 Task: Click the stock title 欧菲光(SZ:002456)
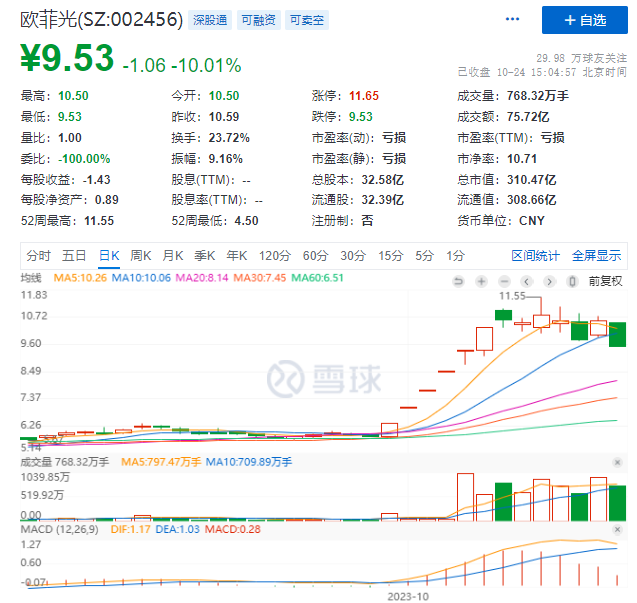(x=102, y=20)
